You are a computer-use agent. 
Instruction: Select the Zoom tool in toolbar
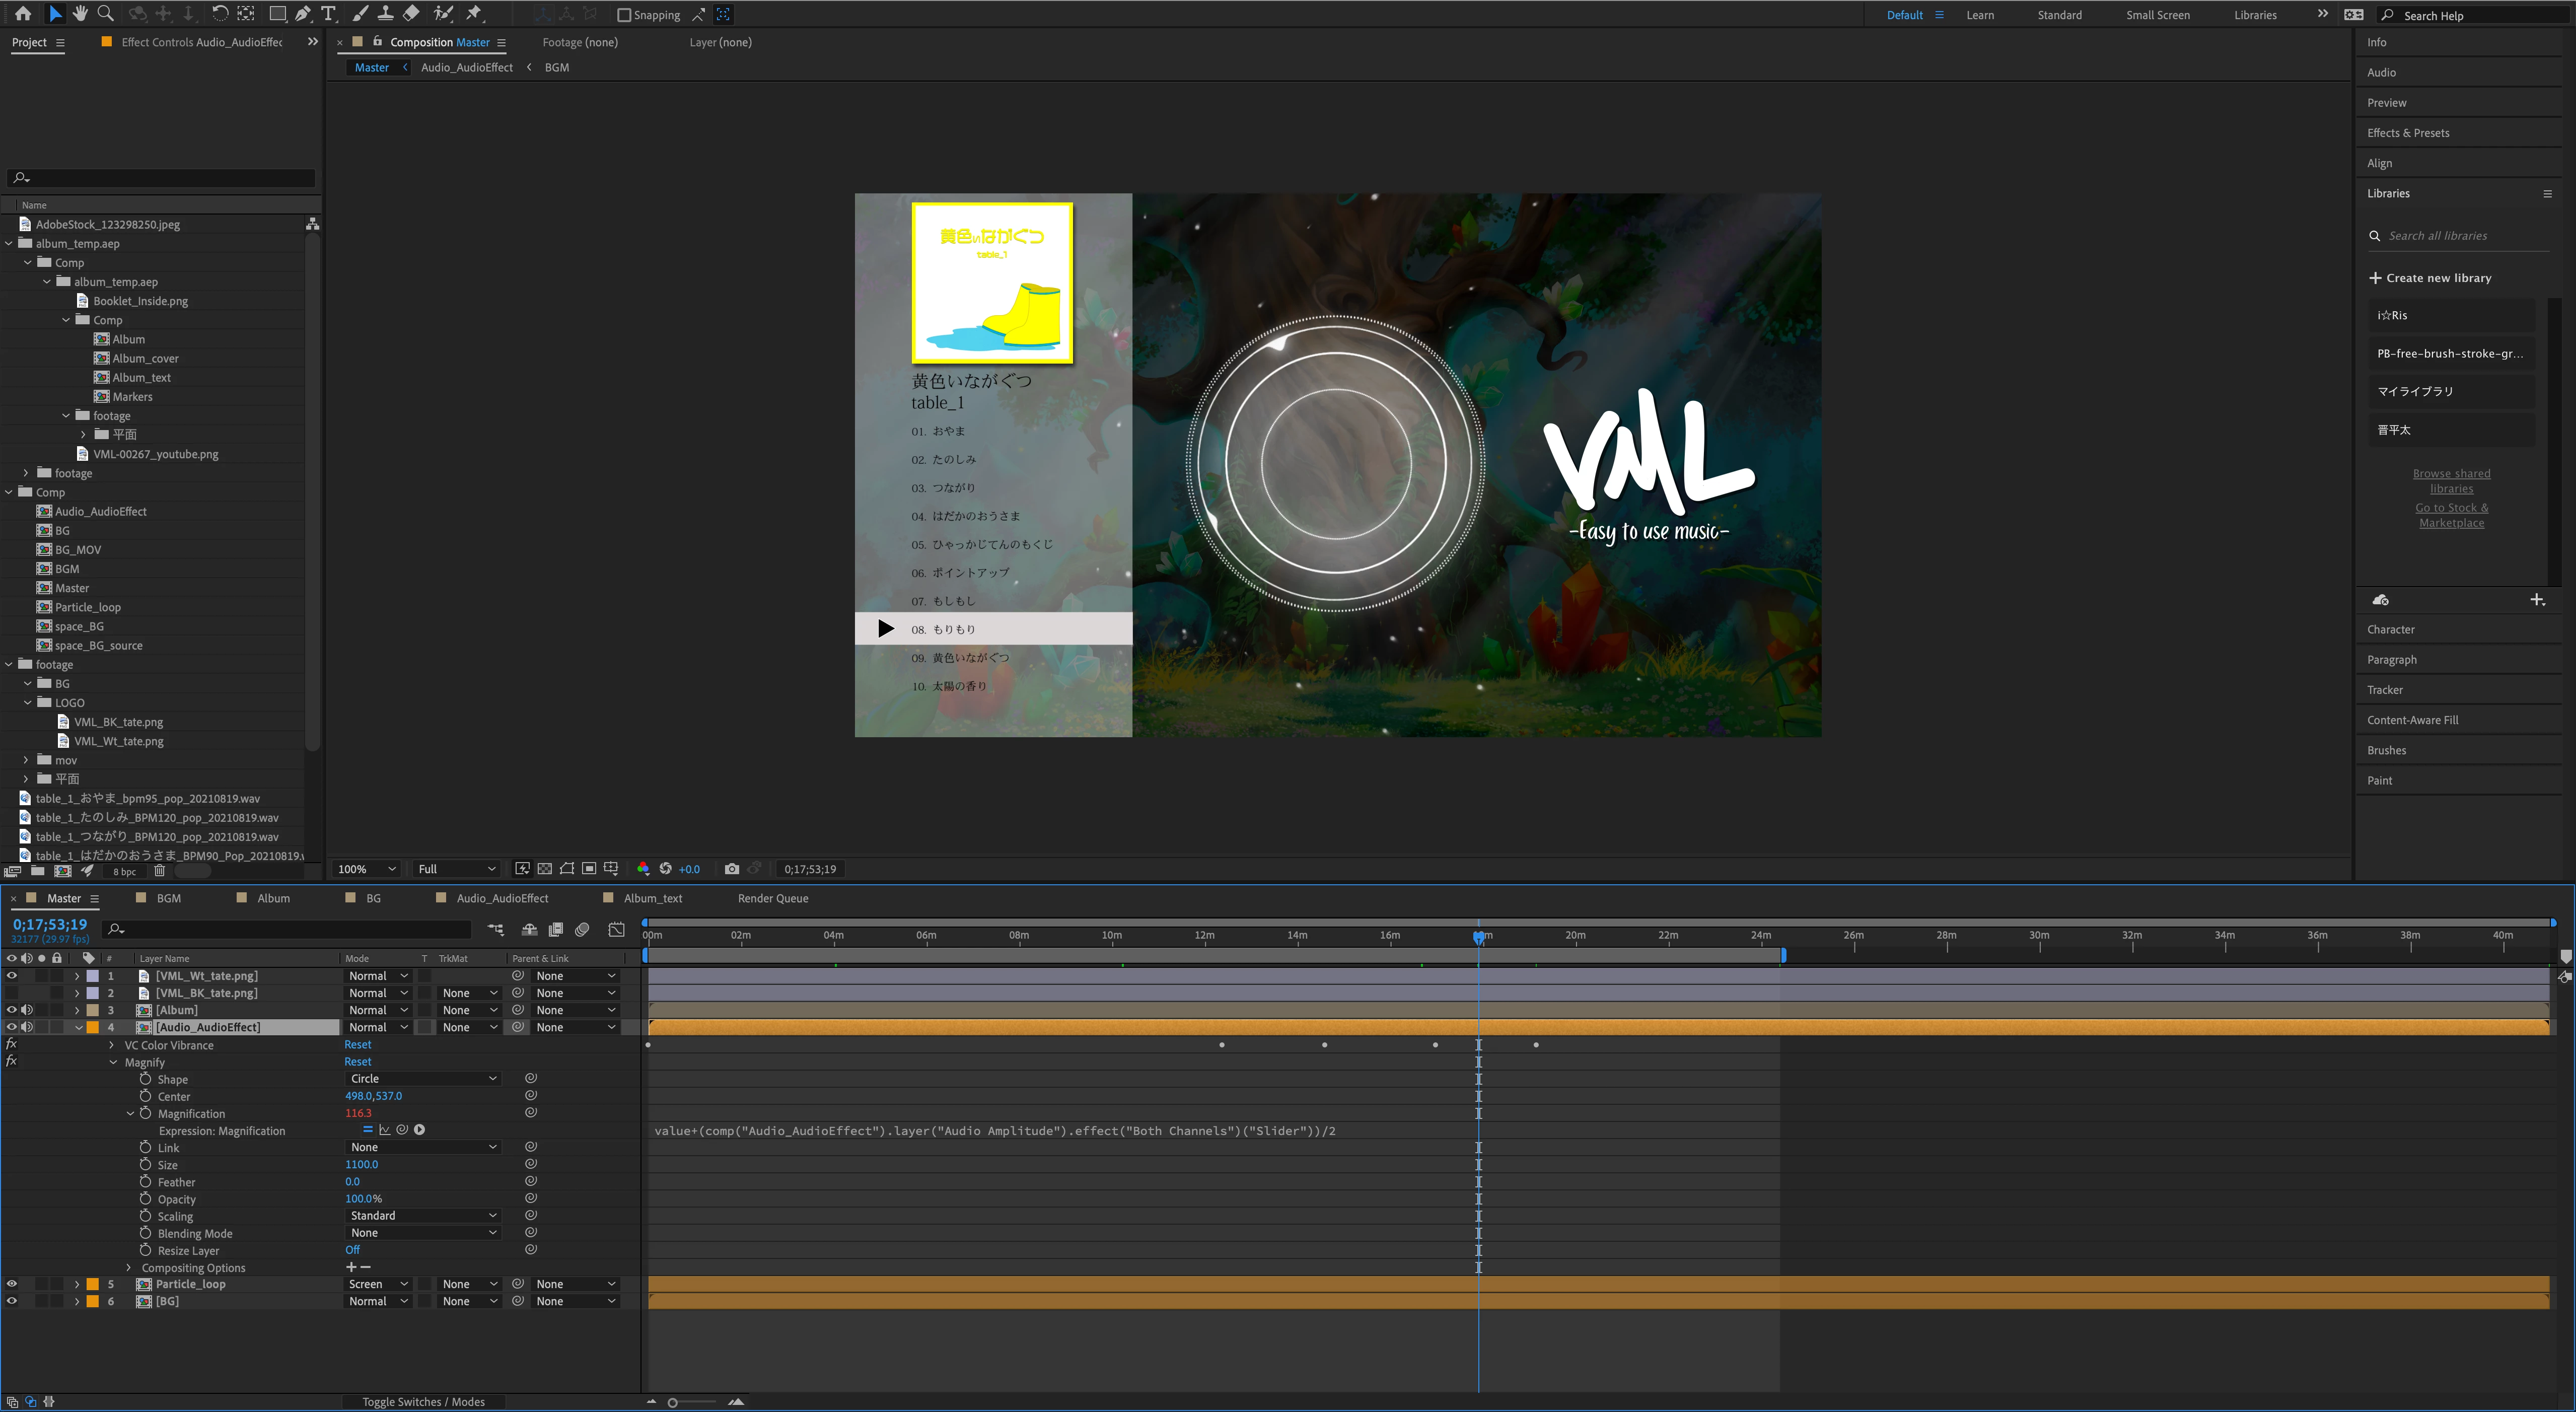[x=105, y=14]
